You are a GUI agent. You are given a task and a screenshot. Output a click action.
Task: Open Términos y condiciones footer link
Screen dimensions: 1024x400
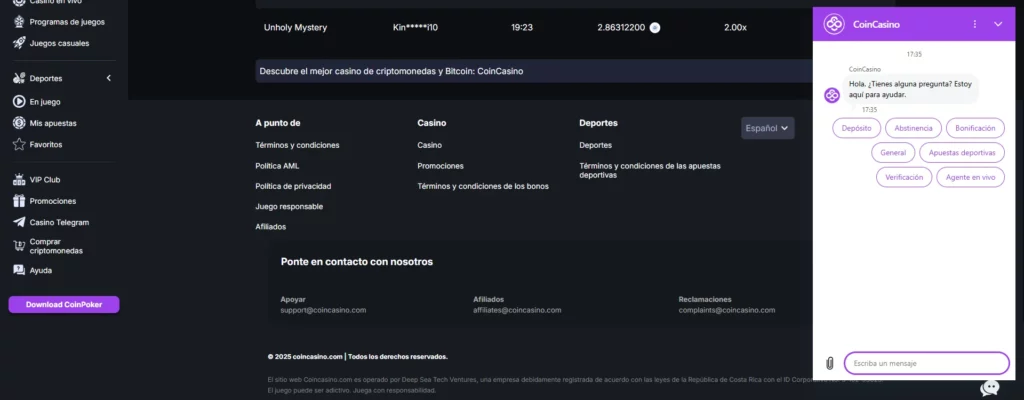(x=297, y=145)
